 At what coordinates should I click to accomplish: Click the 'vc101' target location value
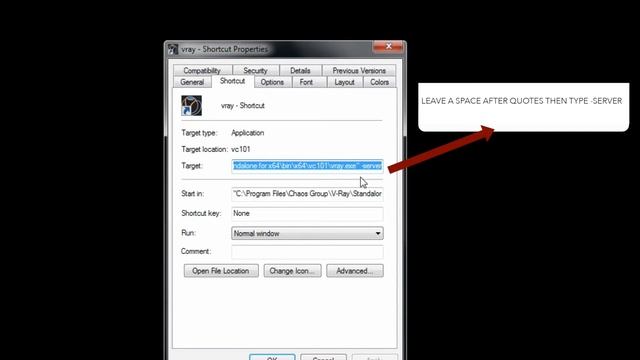point(240,149)
